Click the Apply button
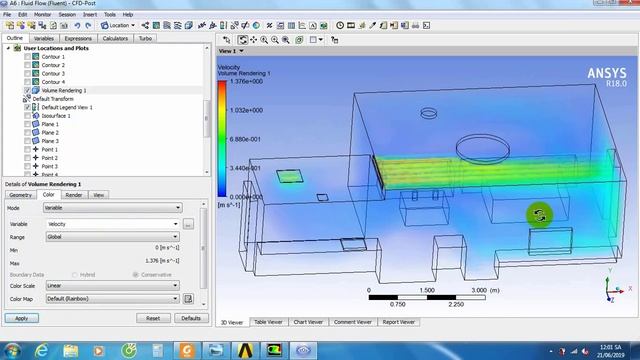Viewport: 640px width, 360px height. tap(22, 318)
